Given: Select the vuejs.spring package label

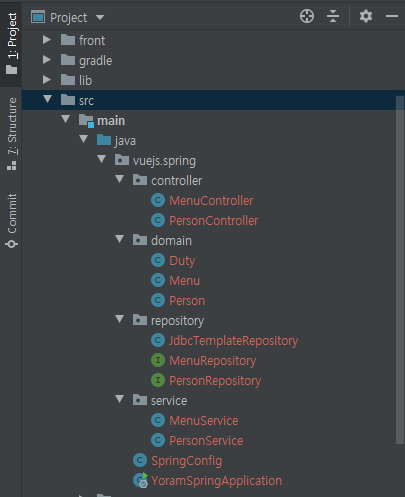Looking at the screenshot, I should pos(164,161).
